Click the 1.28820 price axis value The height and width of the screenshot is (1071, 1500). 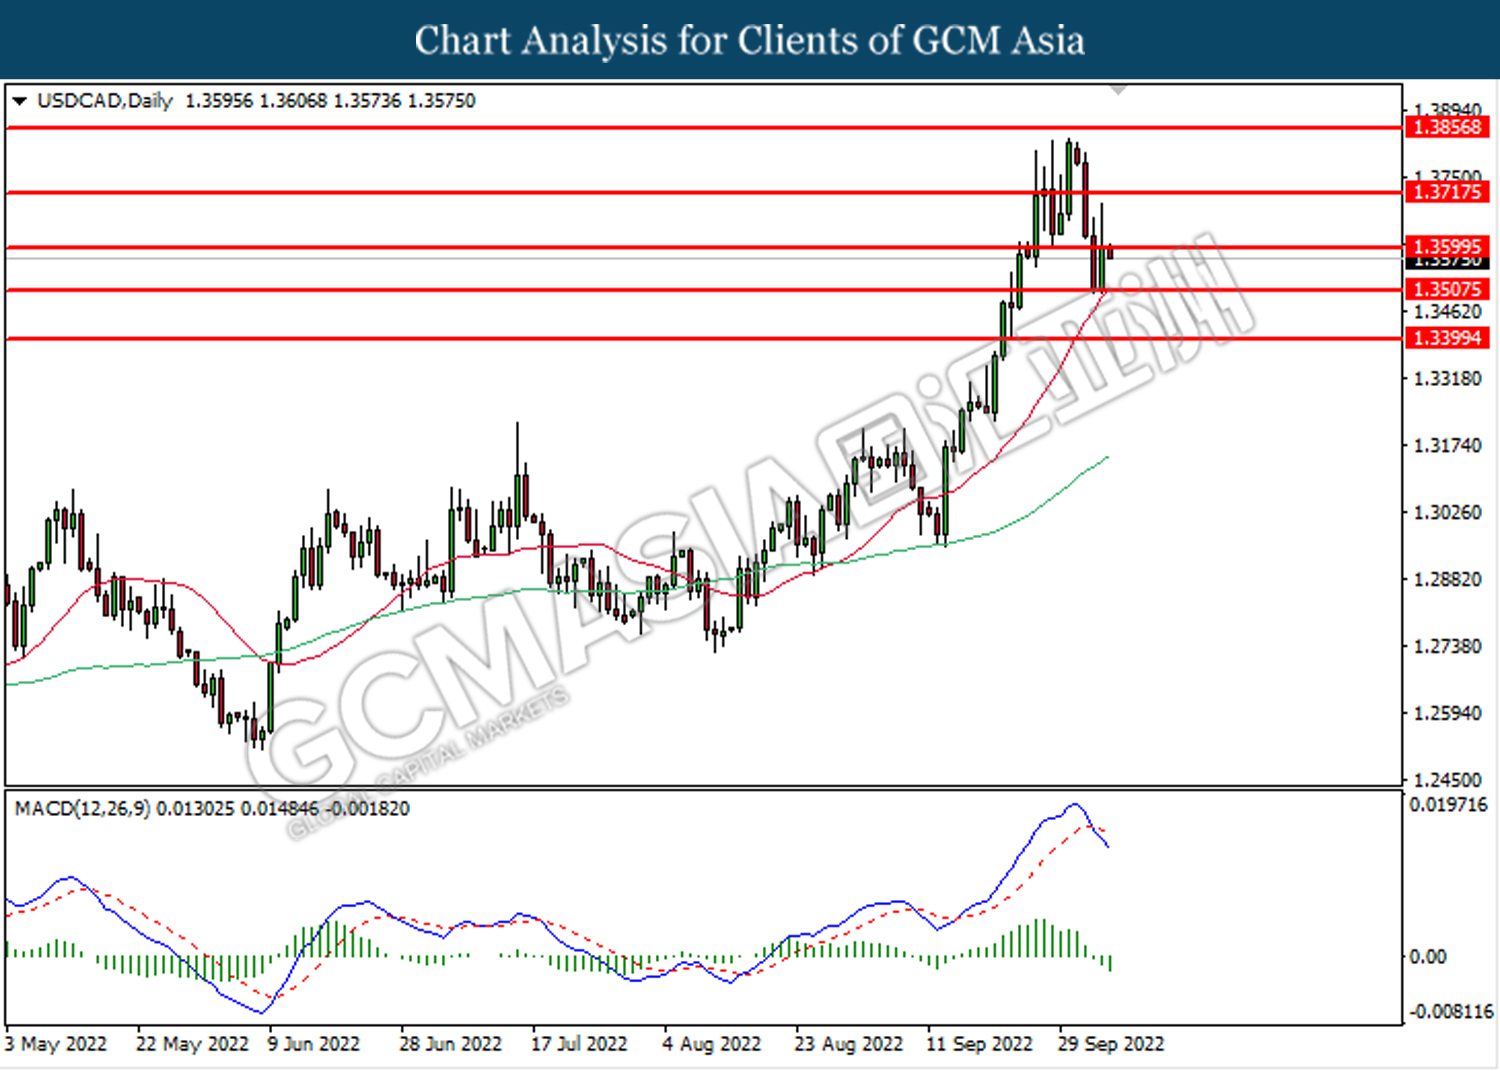point(1447,580)
